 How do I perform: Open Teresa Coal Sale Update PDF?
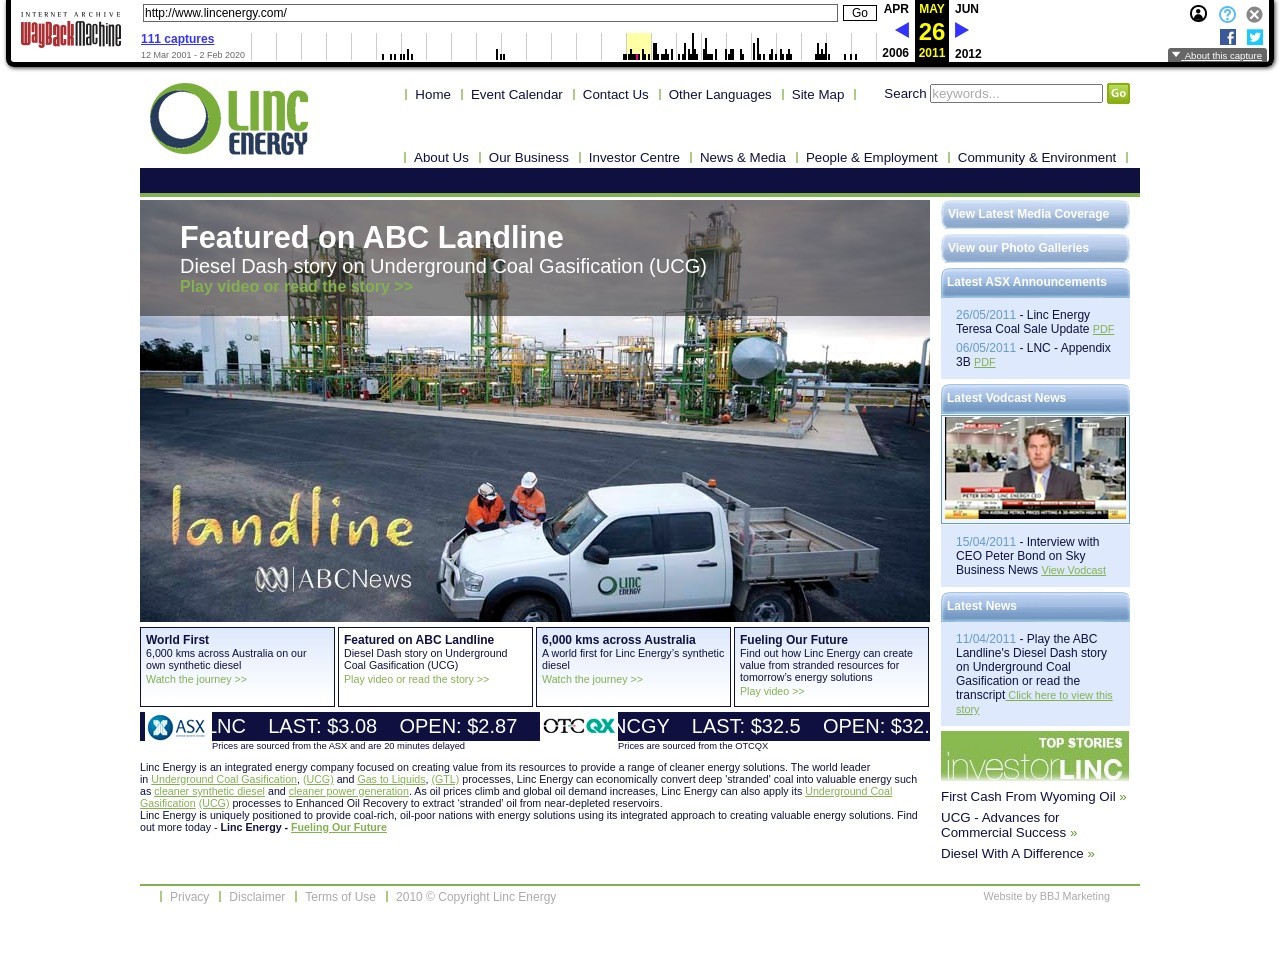[x=1102, y=330]
